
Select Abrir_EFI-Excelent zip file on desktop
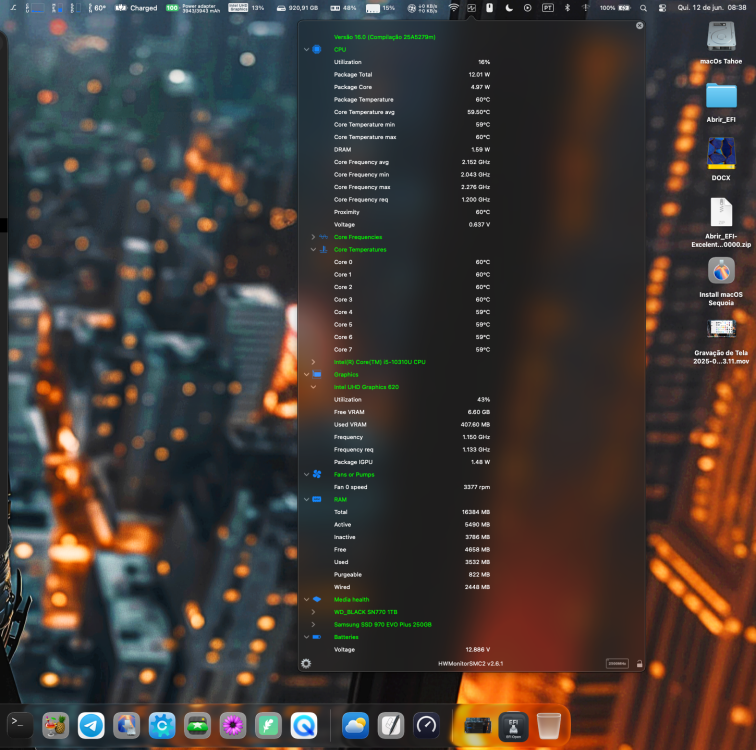[x=721, y=222]
